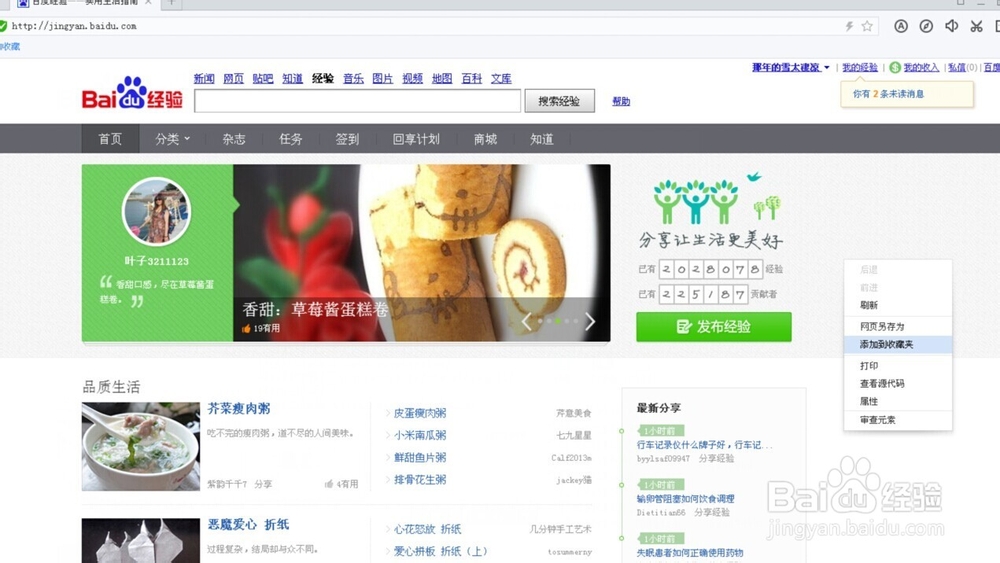
Task: Open the 杂志 navigation tab
Action: (233, 139)
